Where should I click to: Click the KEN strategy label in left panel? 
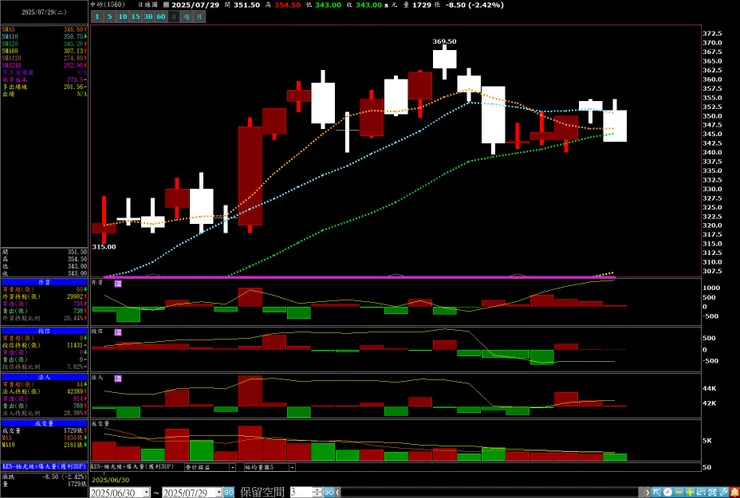(44, 466)
